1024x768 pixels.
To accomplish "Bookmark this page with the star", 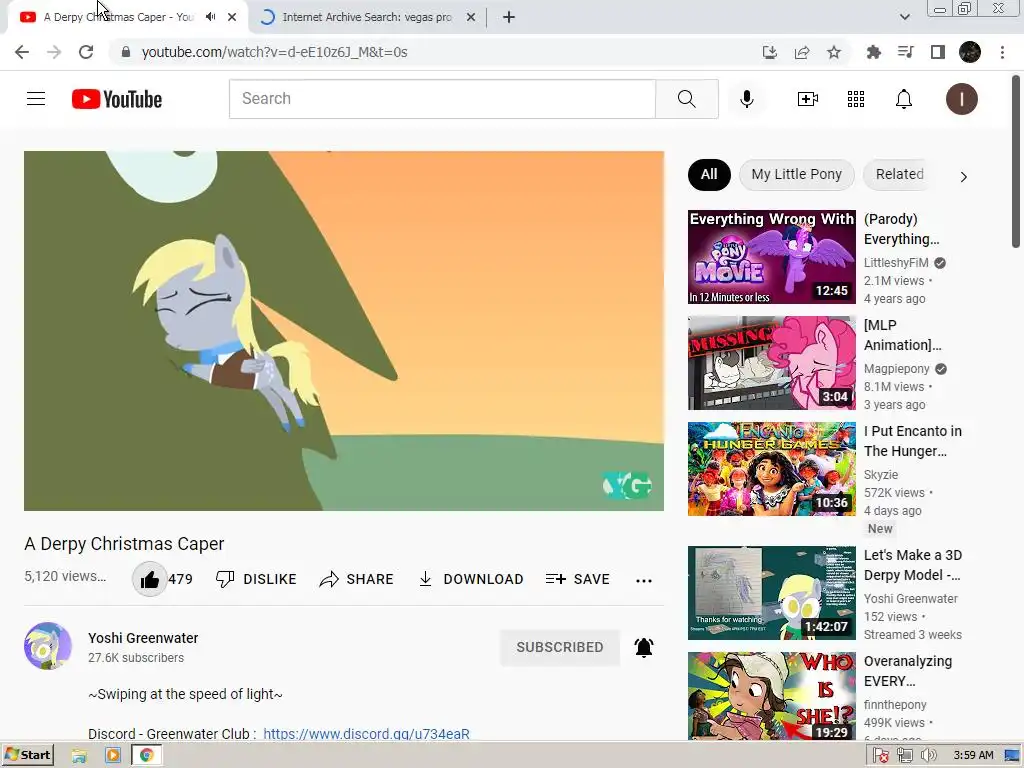I will (833, 52).
